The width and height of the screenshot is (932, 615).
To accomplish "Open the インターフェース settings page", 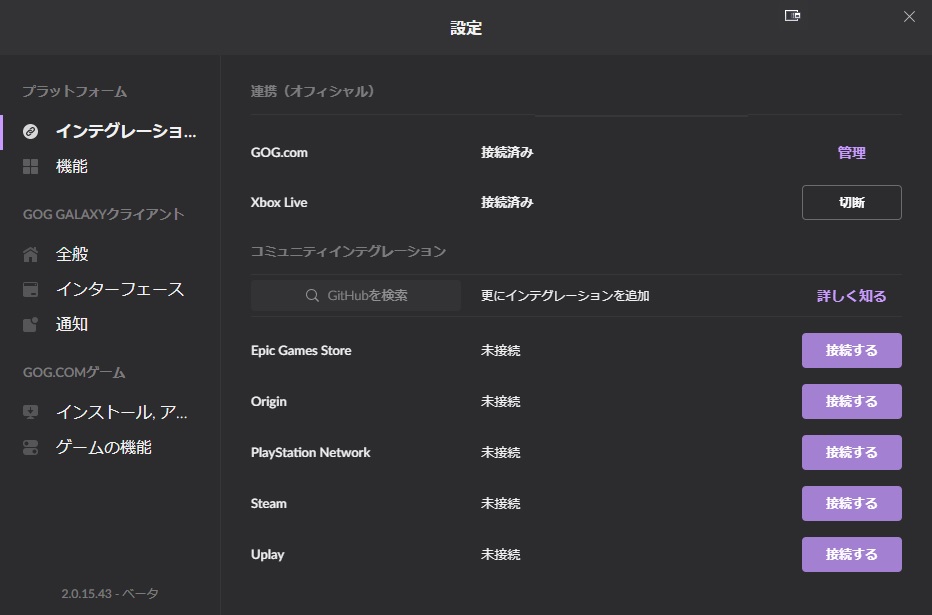I will pos(110,289).
